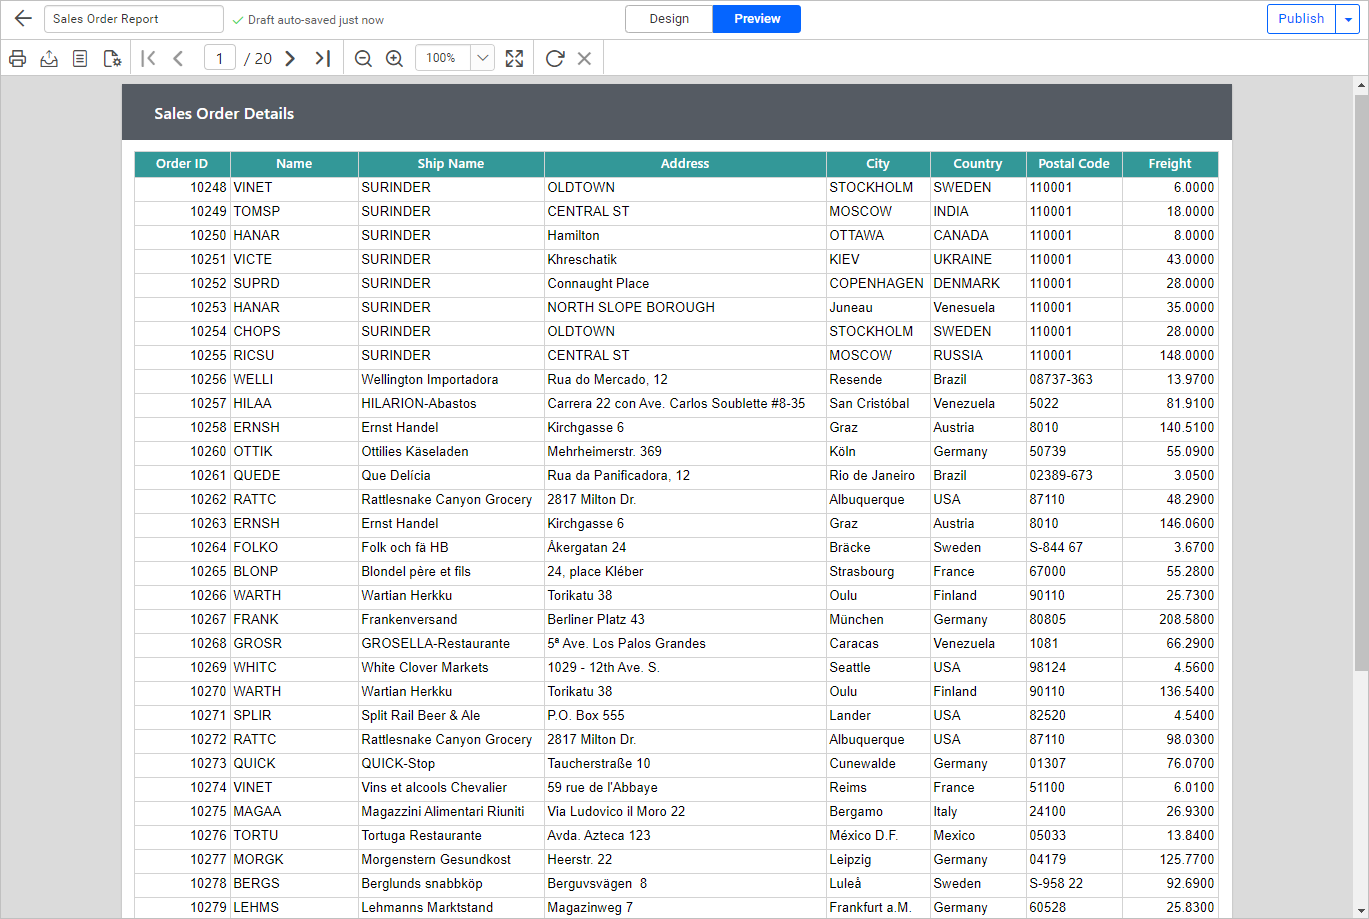
Task: Publish the report
Action: point(1301,18)
